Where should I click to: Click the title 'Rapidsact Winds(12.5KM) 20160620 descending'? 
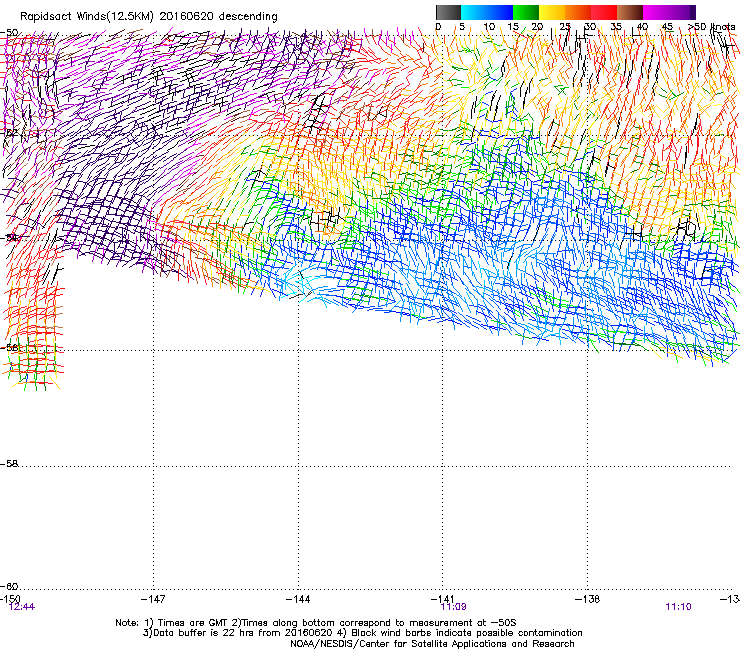(x=149, y=17)
